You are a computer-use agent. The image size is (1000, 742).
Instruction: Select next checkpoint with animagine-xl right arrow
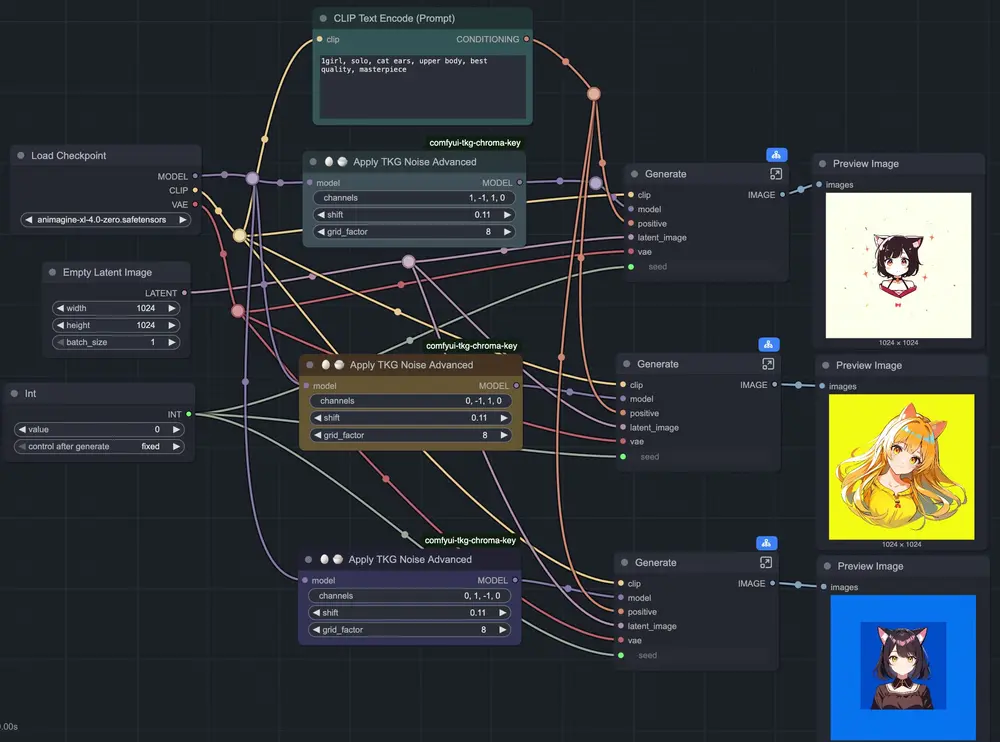pos(183,220)
